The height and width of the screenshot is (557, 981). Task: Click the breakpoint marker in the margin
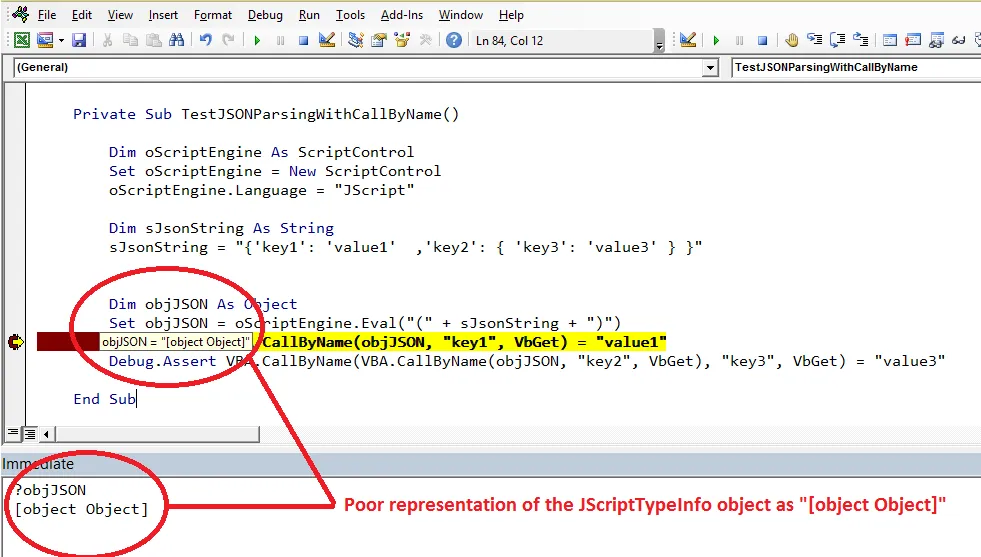[16, 342]
